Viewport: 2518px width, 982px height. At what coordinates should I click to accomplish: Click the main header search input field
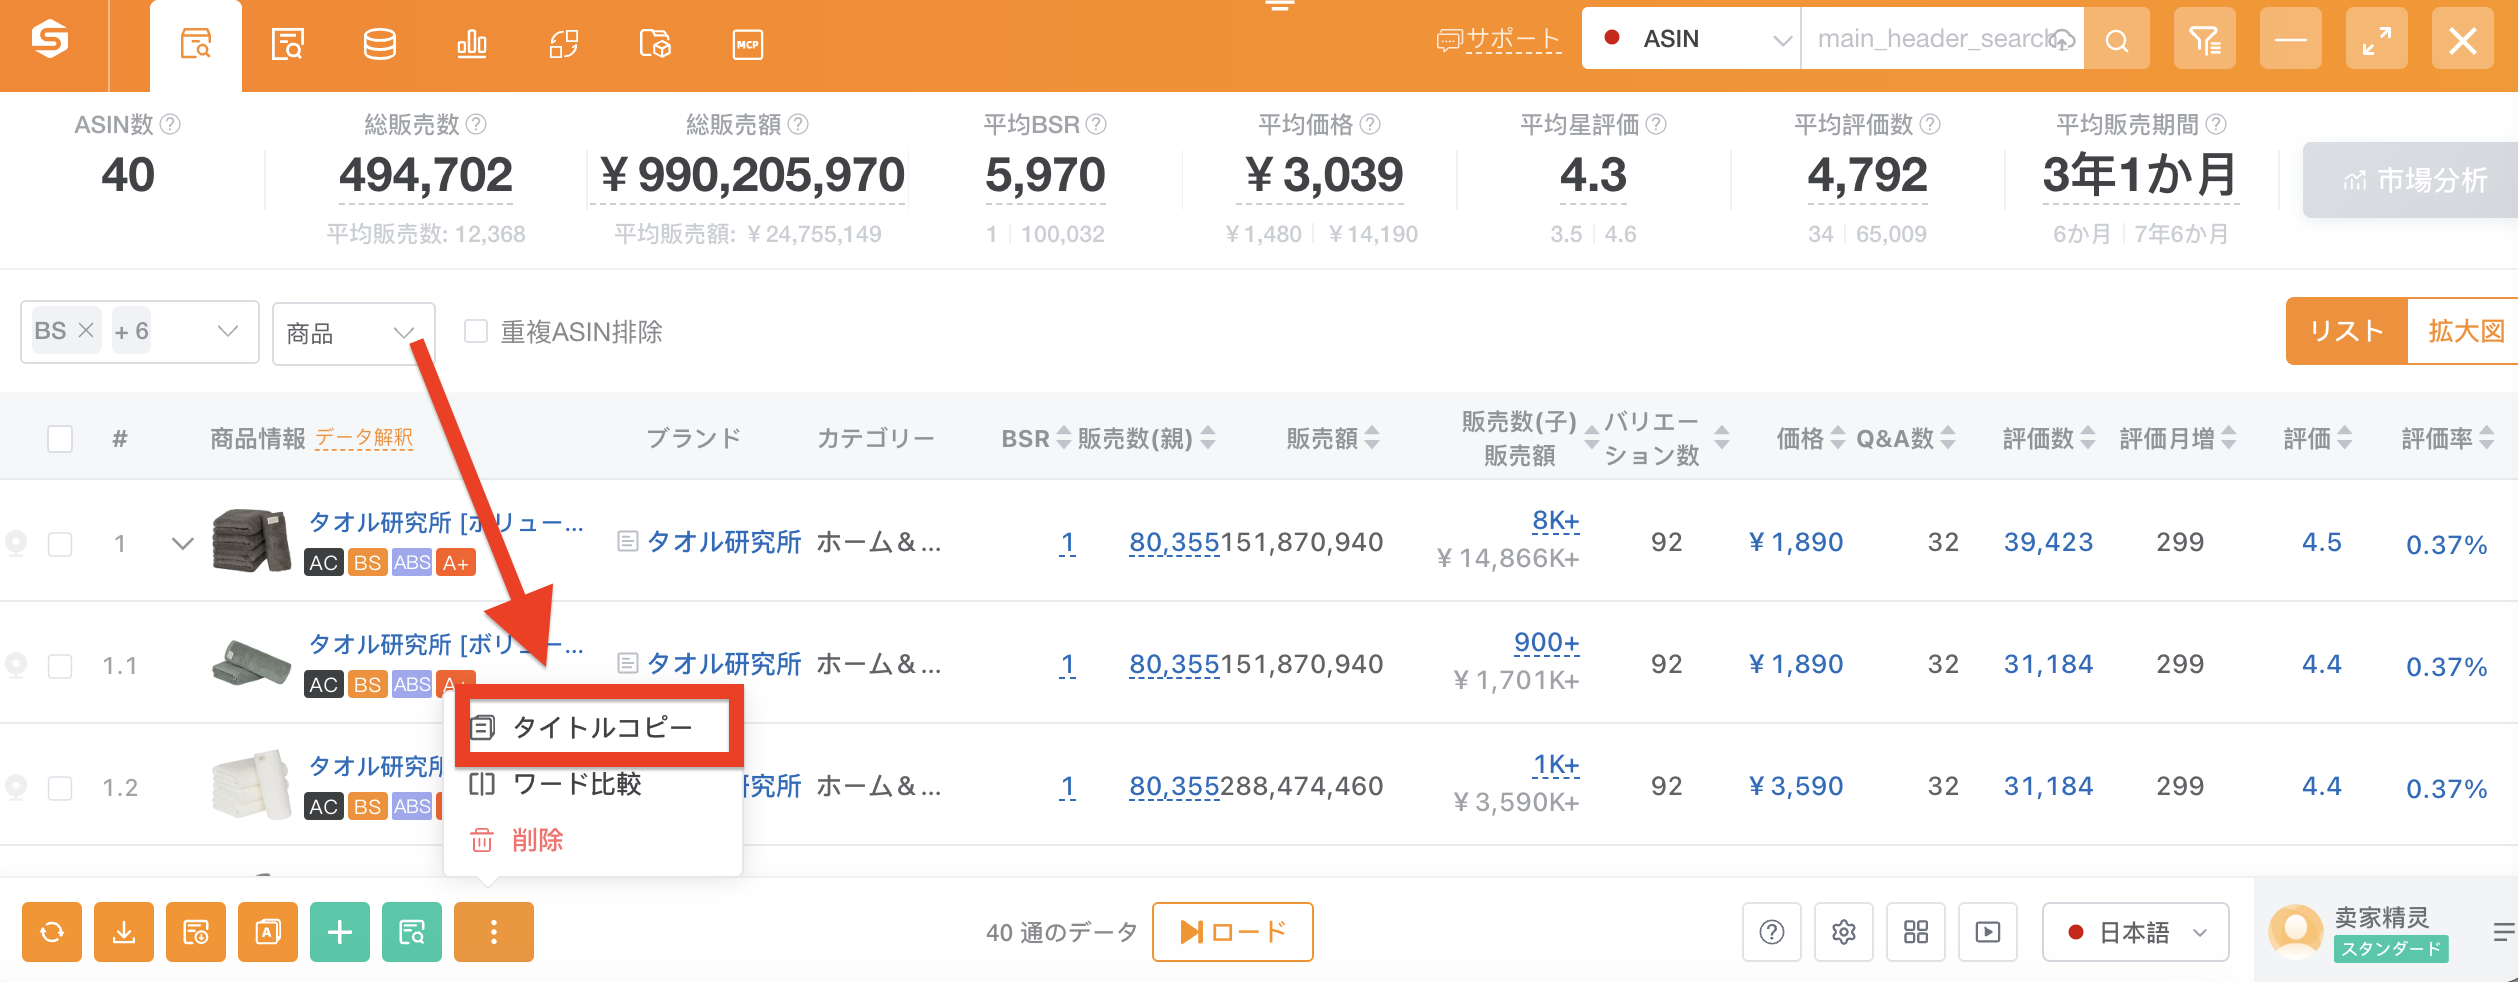click(x=1942, y=39)
